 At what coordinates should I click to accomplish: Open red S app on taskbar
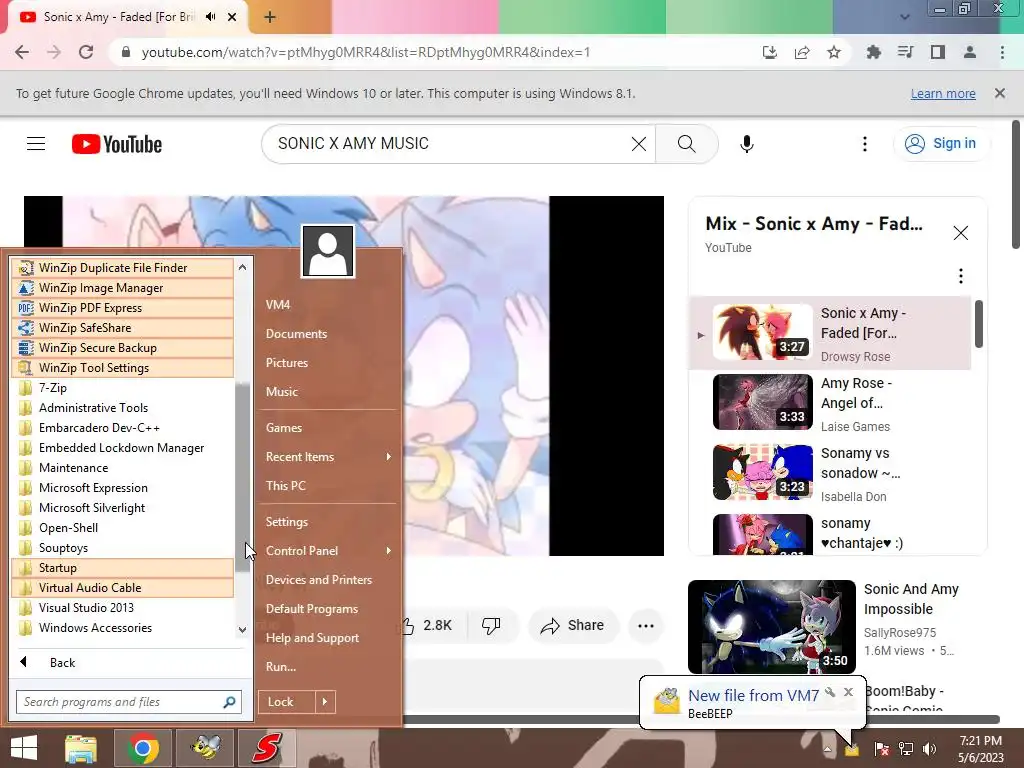[x=267, y=748]
